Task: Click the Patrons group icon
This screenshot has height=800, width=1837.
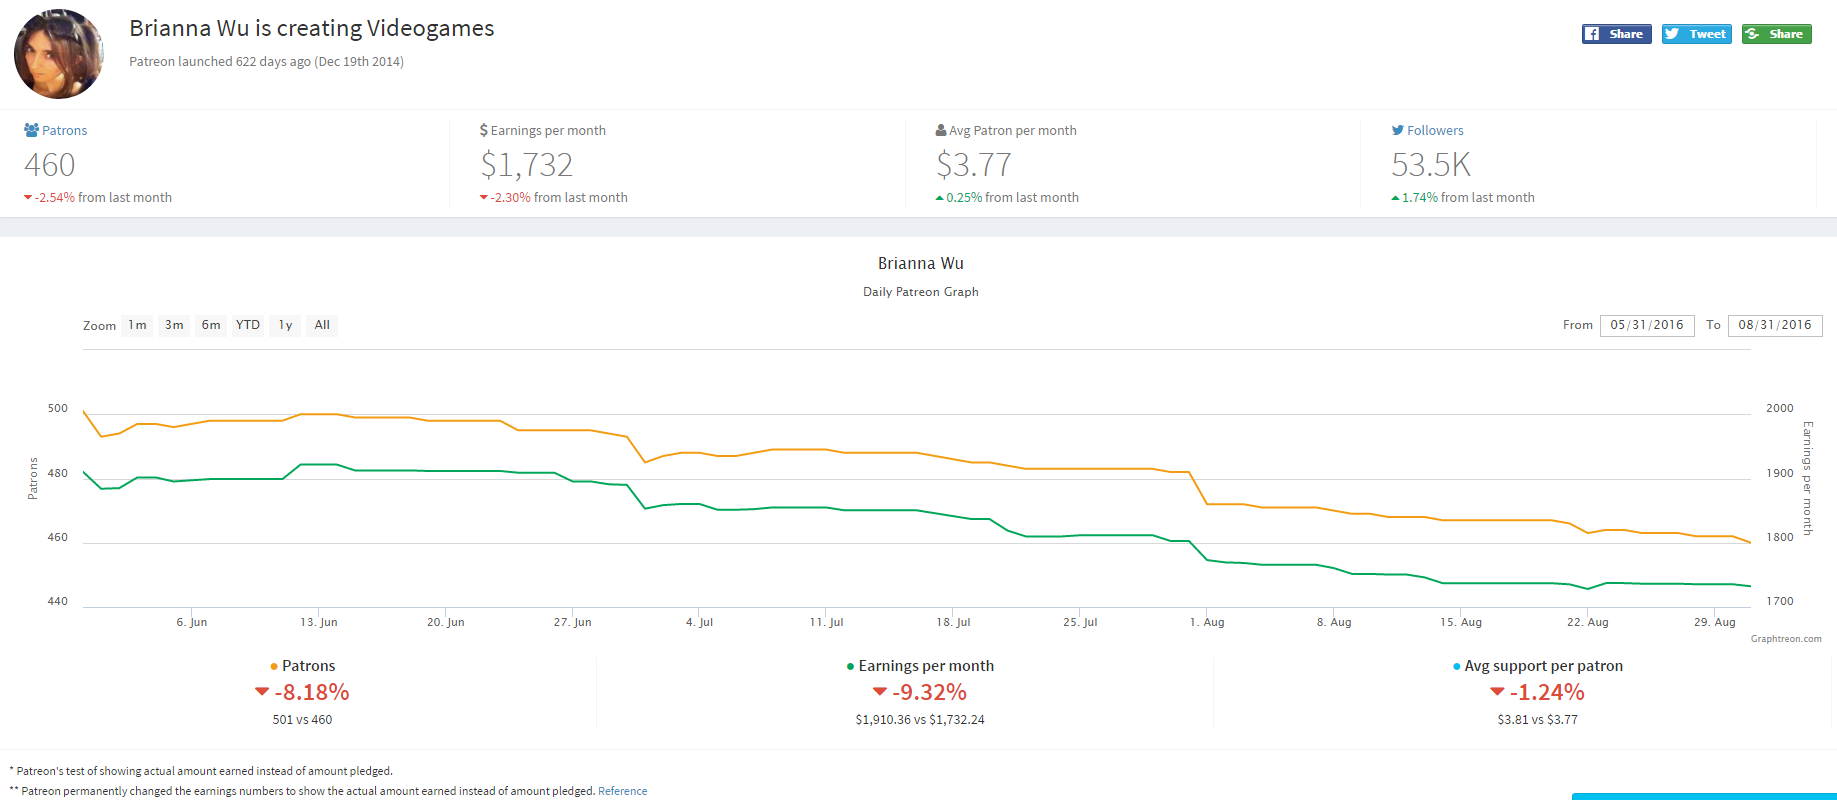Action: click(x=31, y=130)
